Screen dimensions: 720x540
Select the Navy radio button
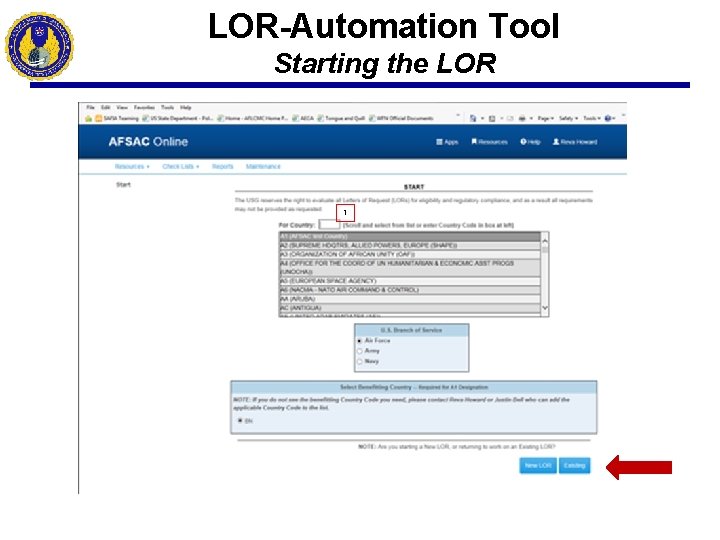coord(360,361)
